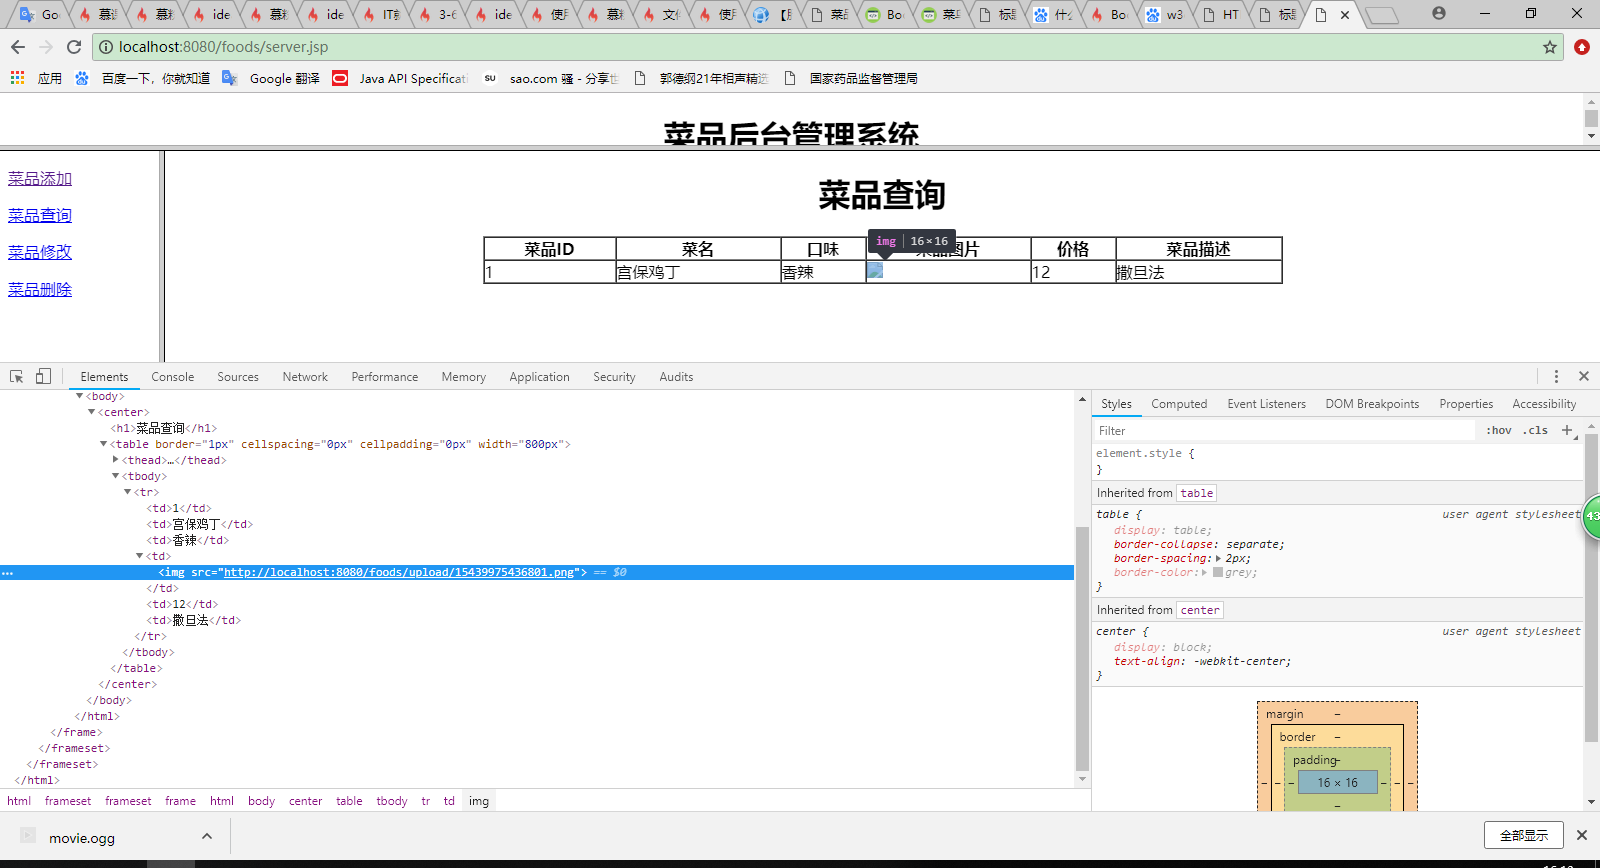Screen dimensions: 1600x868
Task: Click the new style rule plus icon
Action: (x=1567, y=431)
